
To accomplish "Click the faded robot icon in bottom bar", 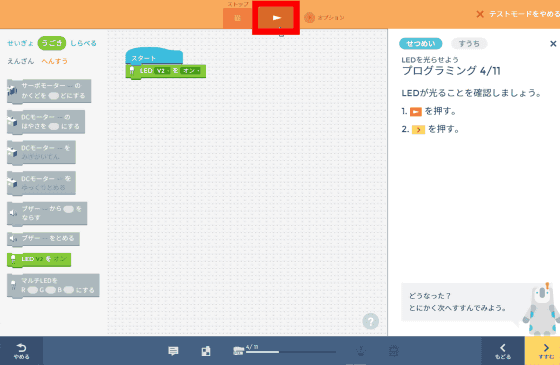I will [x=361, y=351].
